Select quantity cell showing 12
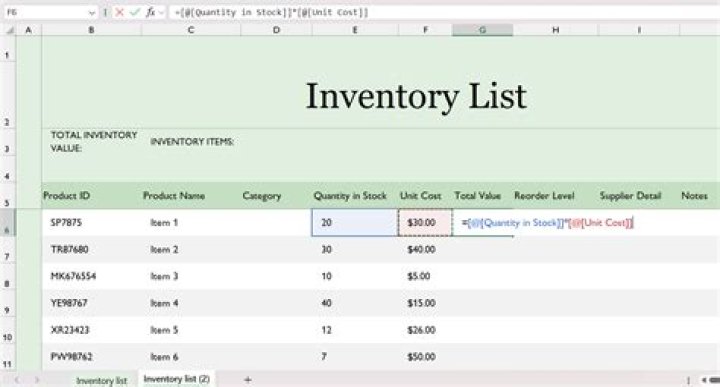 (x=355, y=330)
